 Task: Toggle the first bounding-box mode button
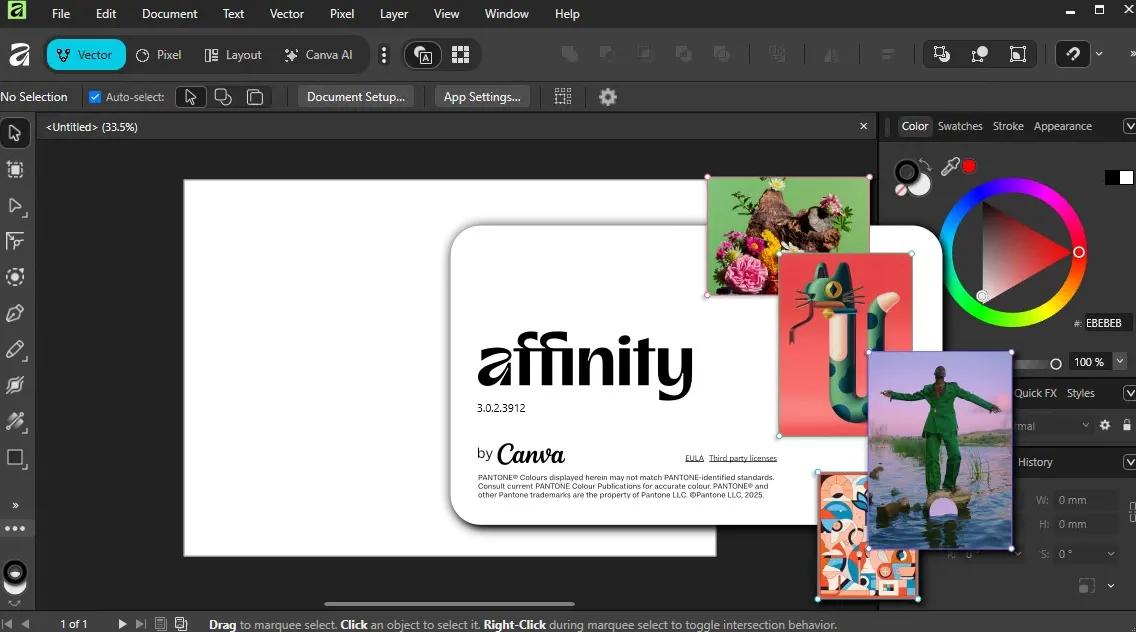click(941, 54)
